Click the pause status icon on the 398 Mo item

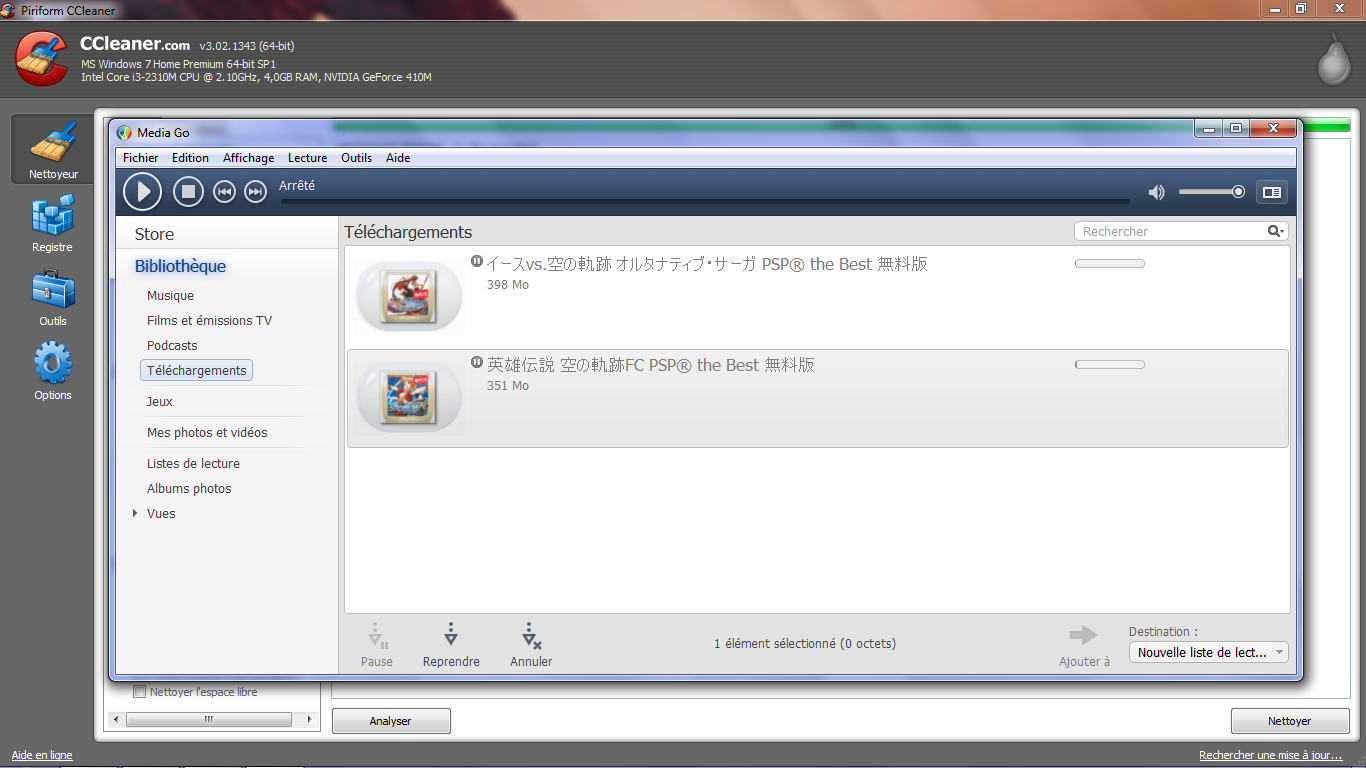[x=477, y=261]
